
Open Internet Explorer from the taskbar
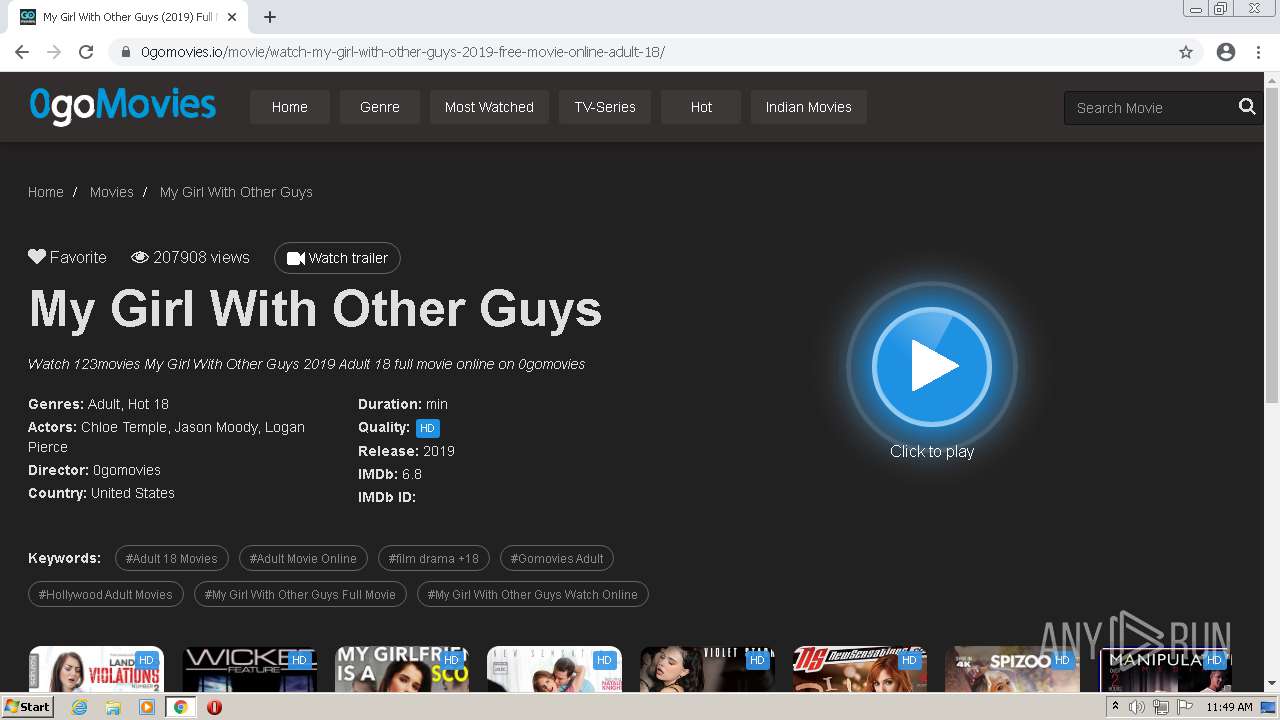point(80,707)
